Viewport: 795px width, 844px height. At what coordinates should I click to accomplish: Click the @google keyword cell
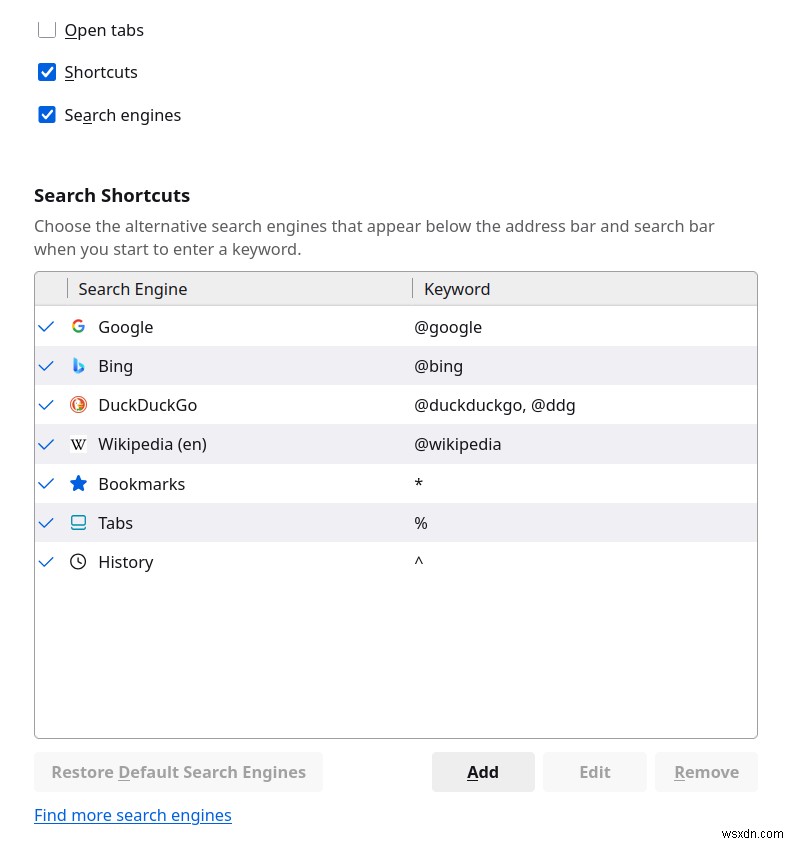pos(448,327)
